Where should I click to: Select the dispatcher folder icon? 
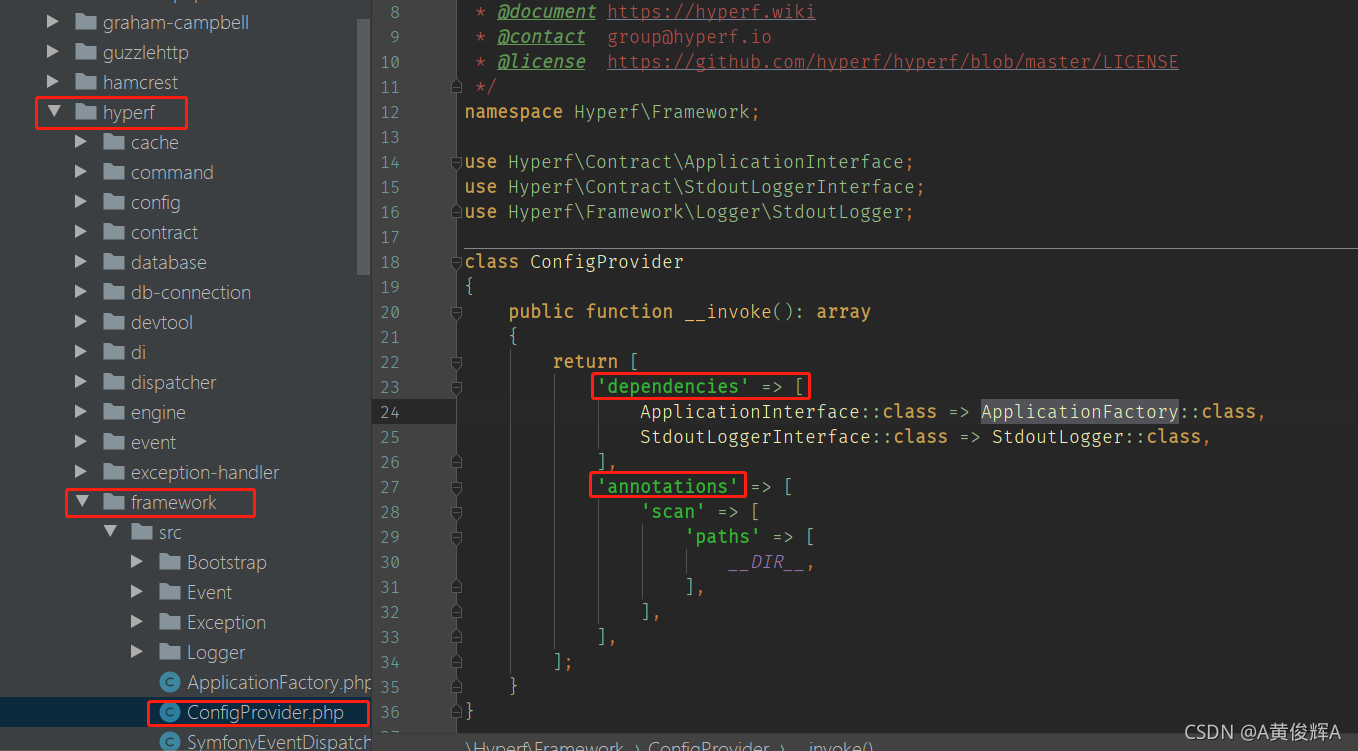point(113,382)
